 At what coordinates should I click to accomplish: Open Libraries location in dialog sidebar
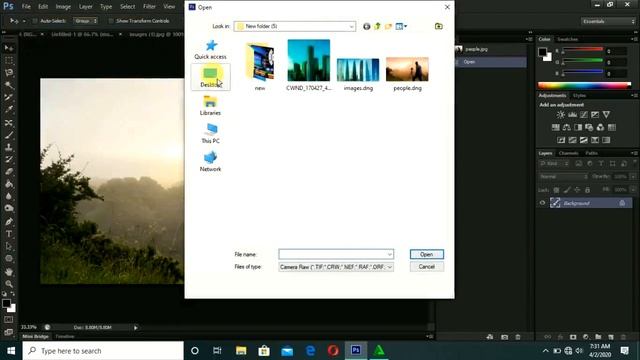point(211,105)
